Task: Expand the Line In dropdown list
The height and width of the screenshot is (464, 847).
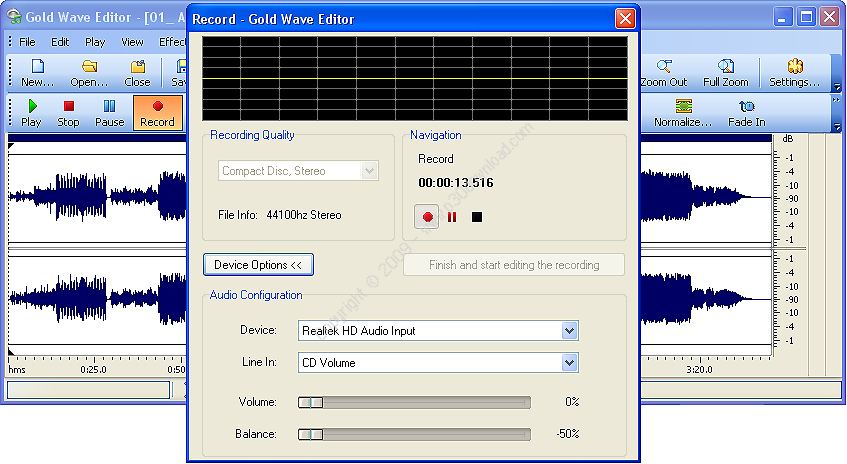Action: 569,362
